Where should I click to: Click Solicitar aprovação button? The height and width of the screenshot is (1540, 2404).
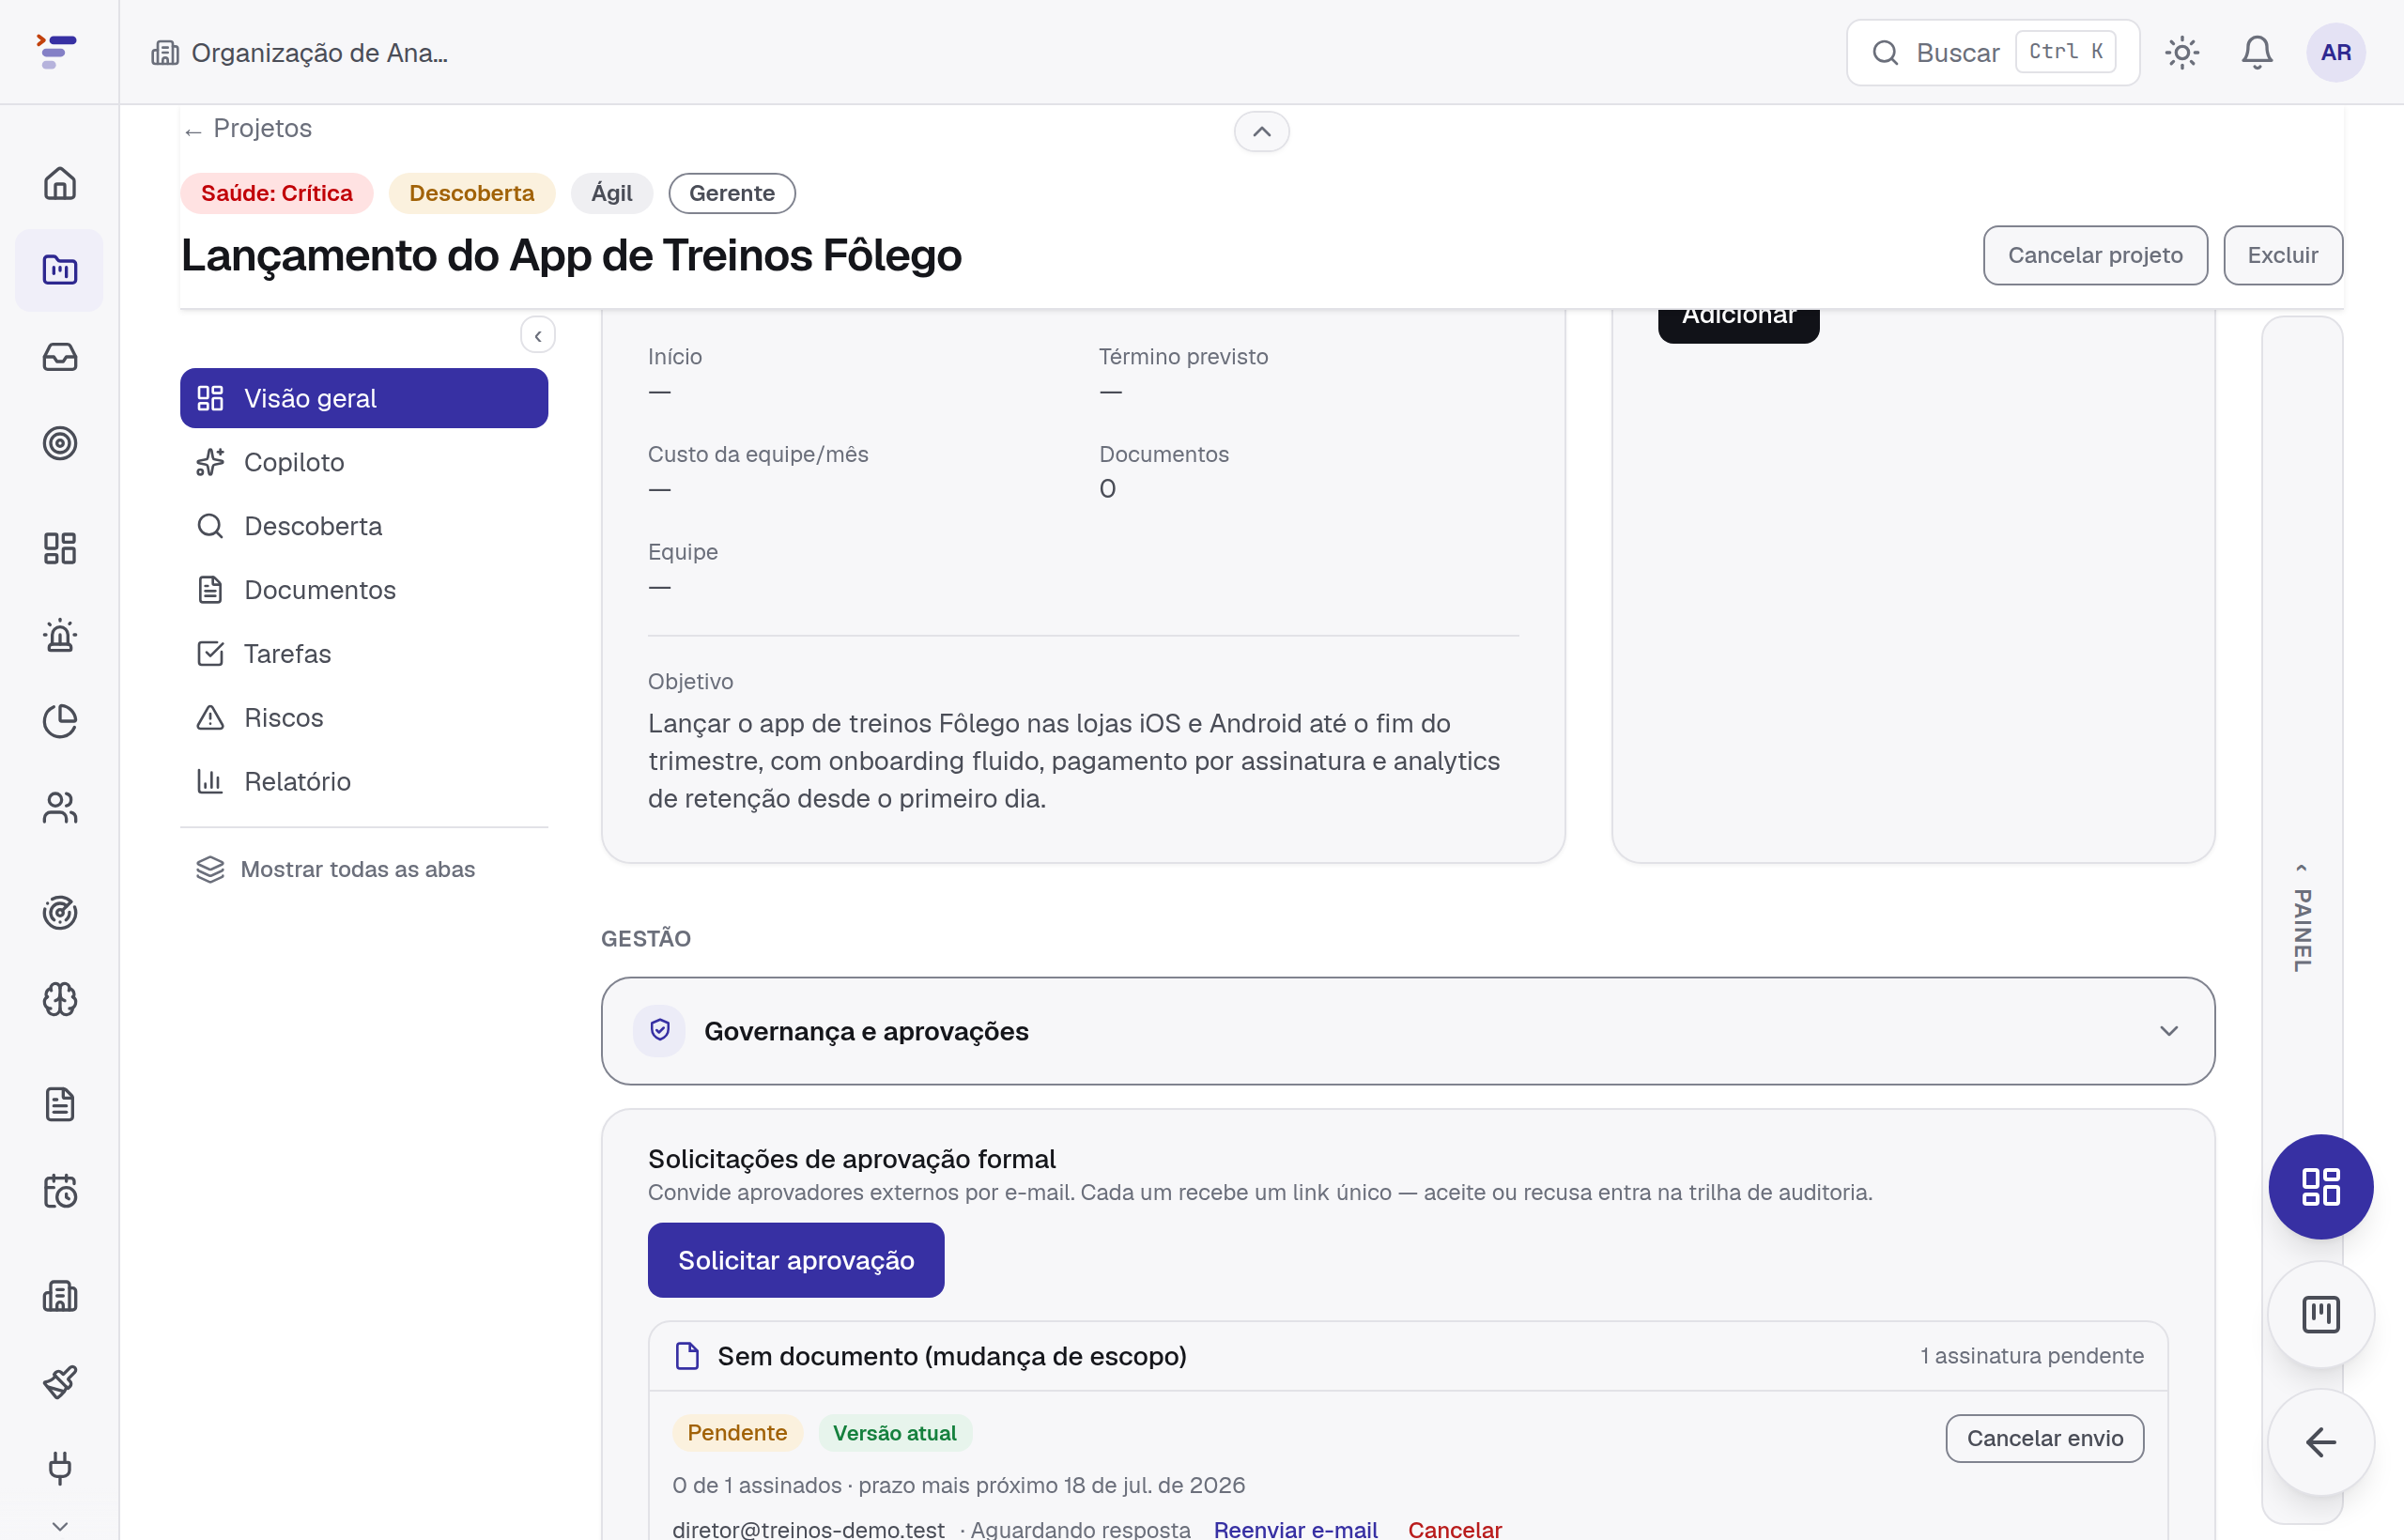click(x=796, y=1260)
